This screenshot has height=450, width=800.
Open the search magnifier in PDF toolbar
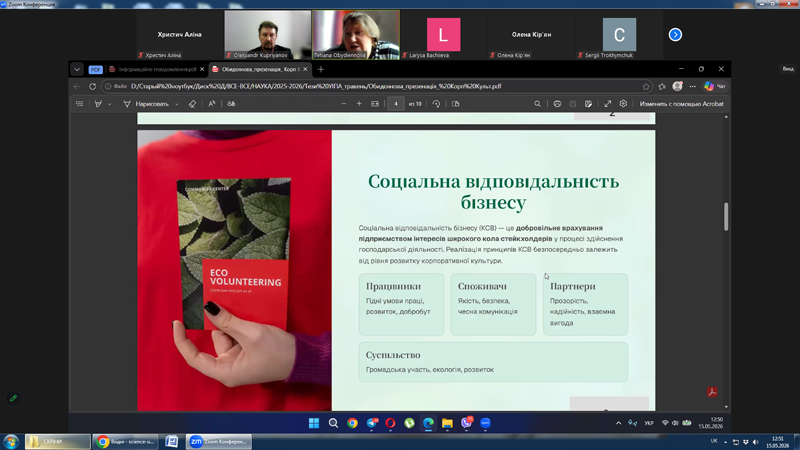tap(537, 104)
